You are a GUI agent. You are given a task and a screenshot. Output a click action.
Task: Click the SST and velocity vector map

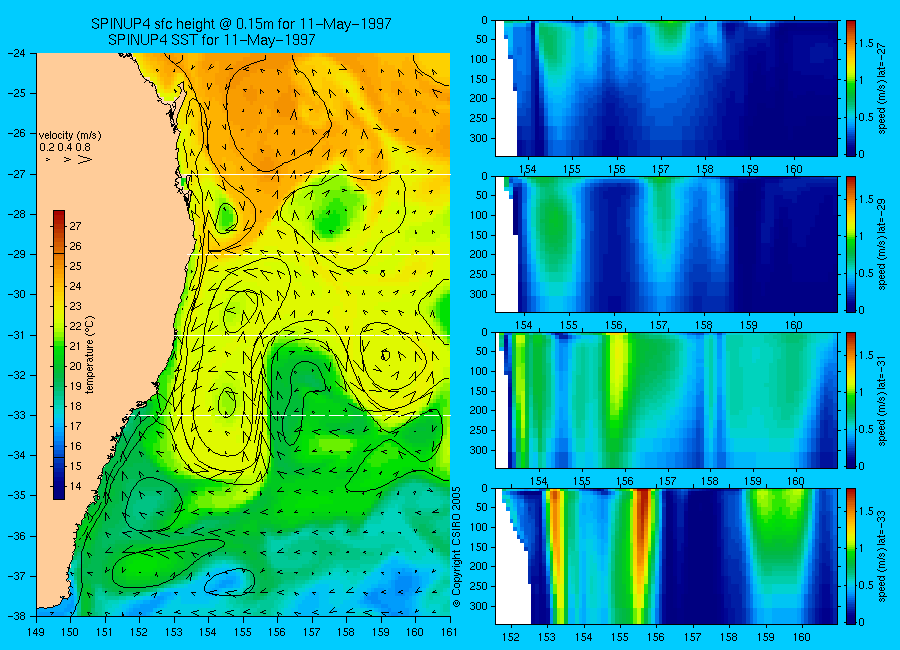coord(243,335)
